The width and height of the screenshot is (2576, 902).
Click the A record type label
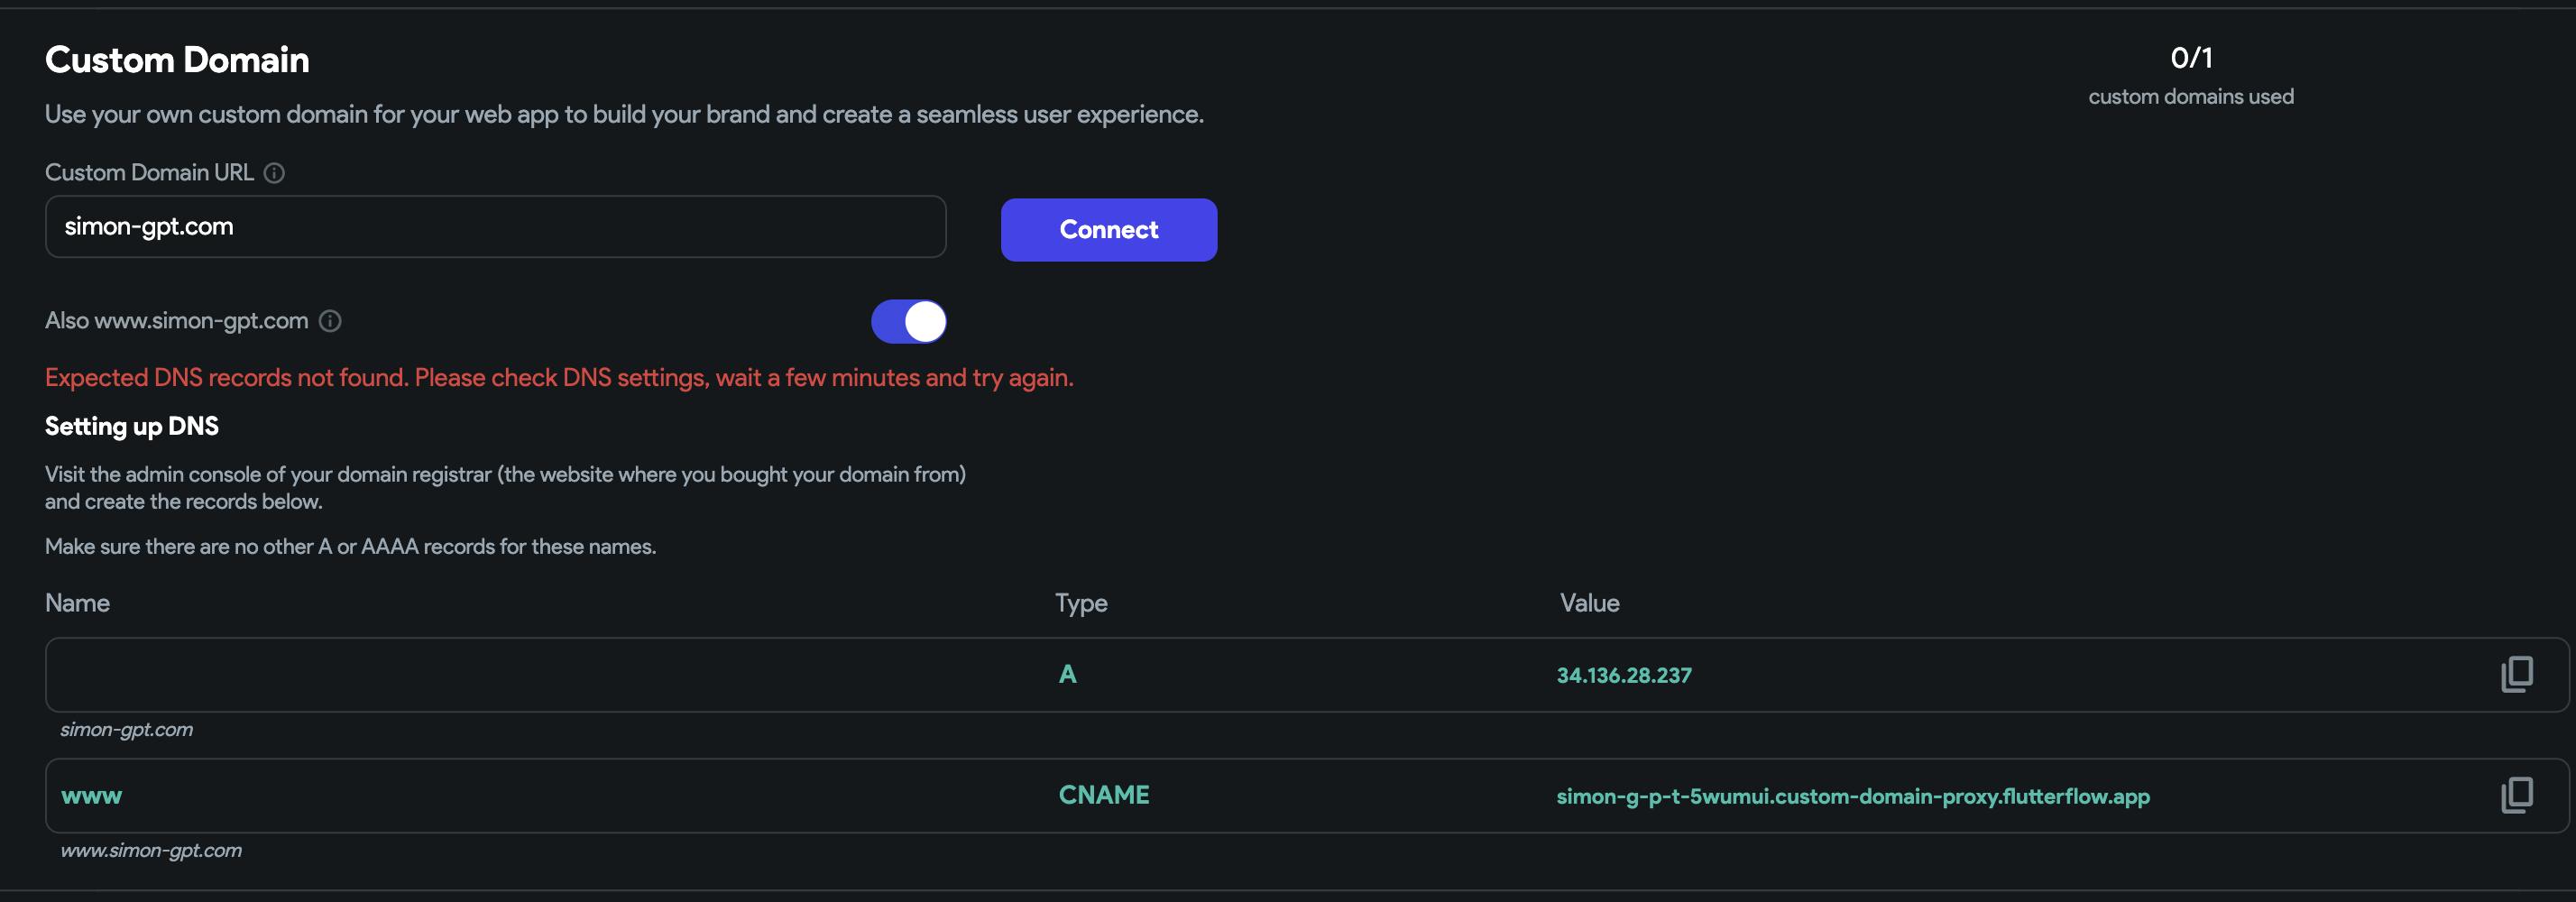coord(1067,674)
